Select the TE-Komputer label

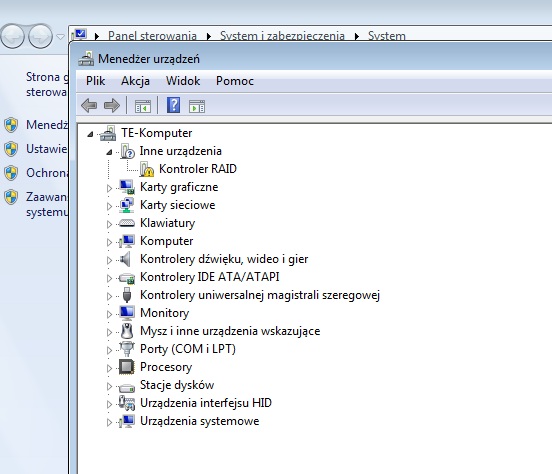coord(156,133)
